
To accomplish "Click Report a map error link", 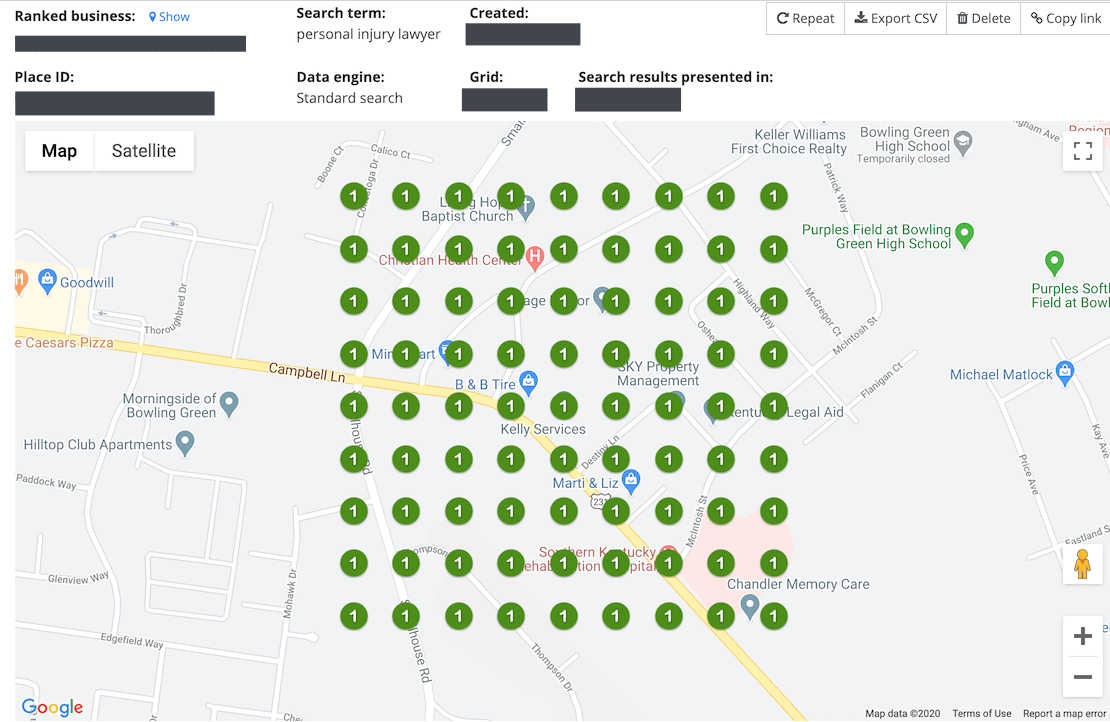I will pyautogui.click(x=1064, y=713).
